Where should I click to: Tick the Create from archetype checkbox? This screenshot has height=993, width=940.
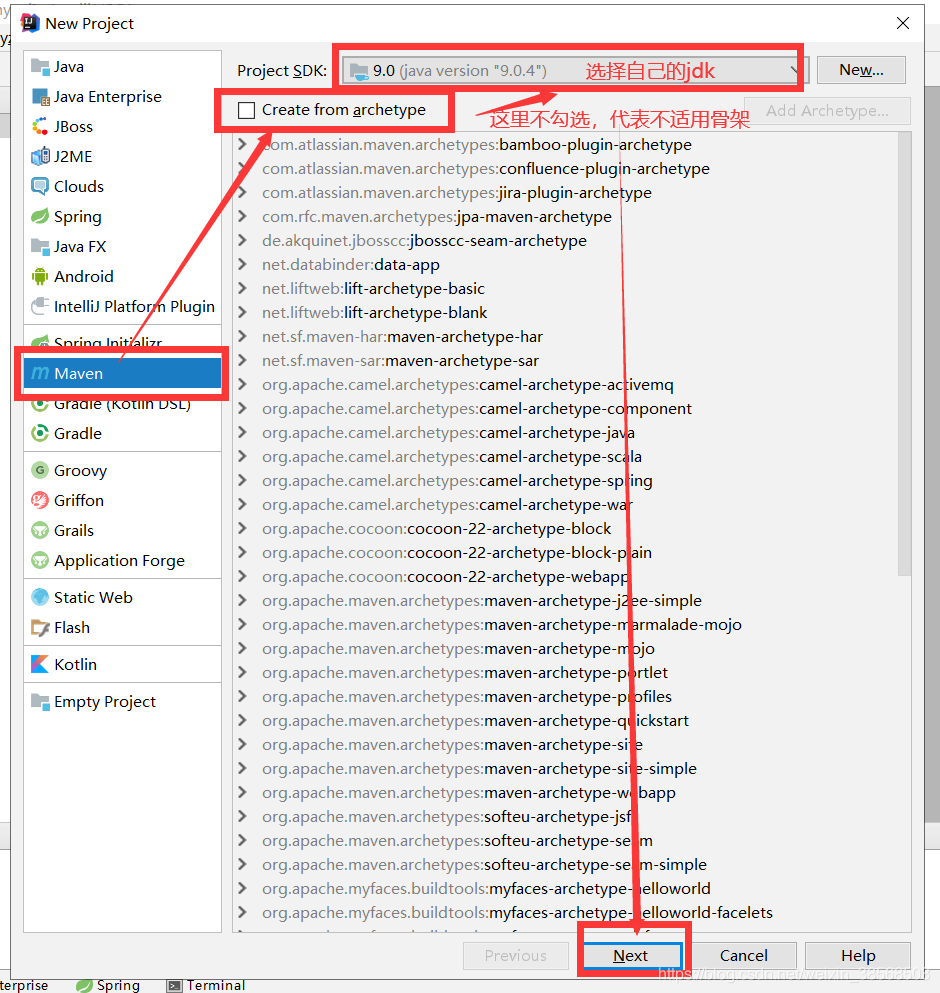[x=246, y=110]
